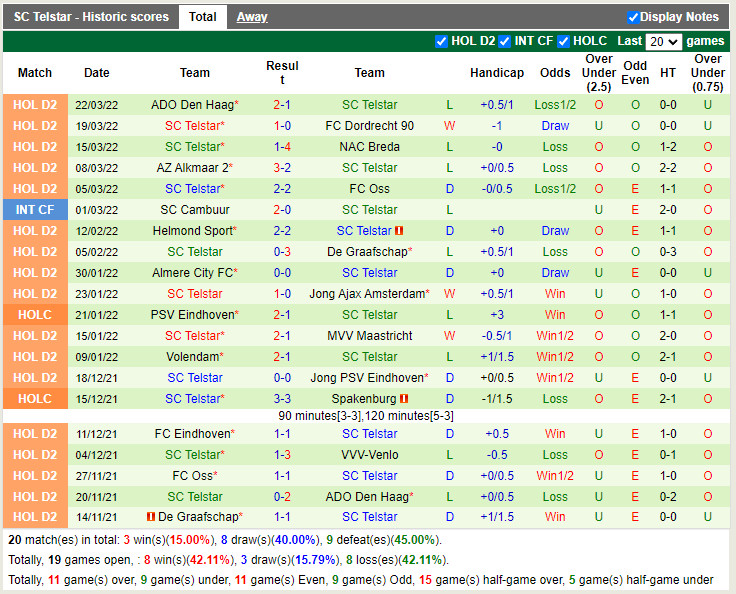Image resolution: width=736 pixels, height=594 pixels.
Task: Switch to the Away tab
Action: [252, 17]
